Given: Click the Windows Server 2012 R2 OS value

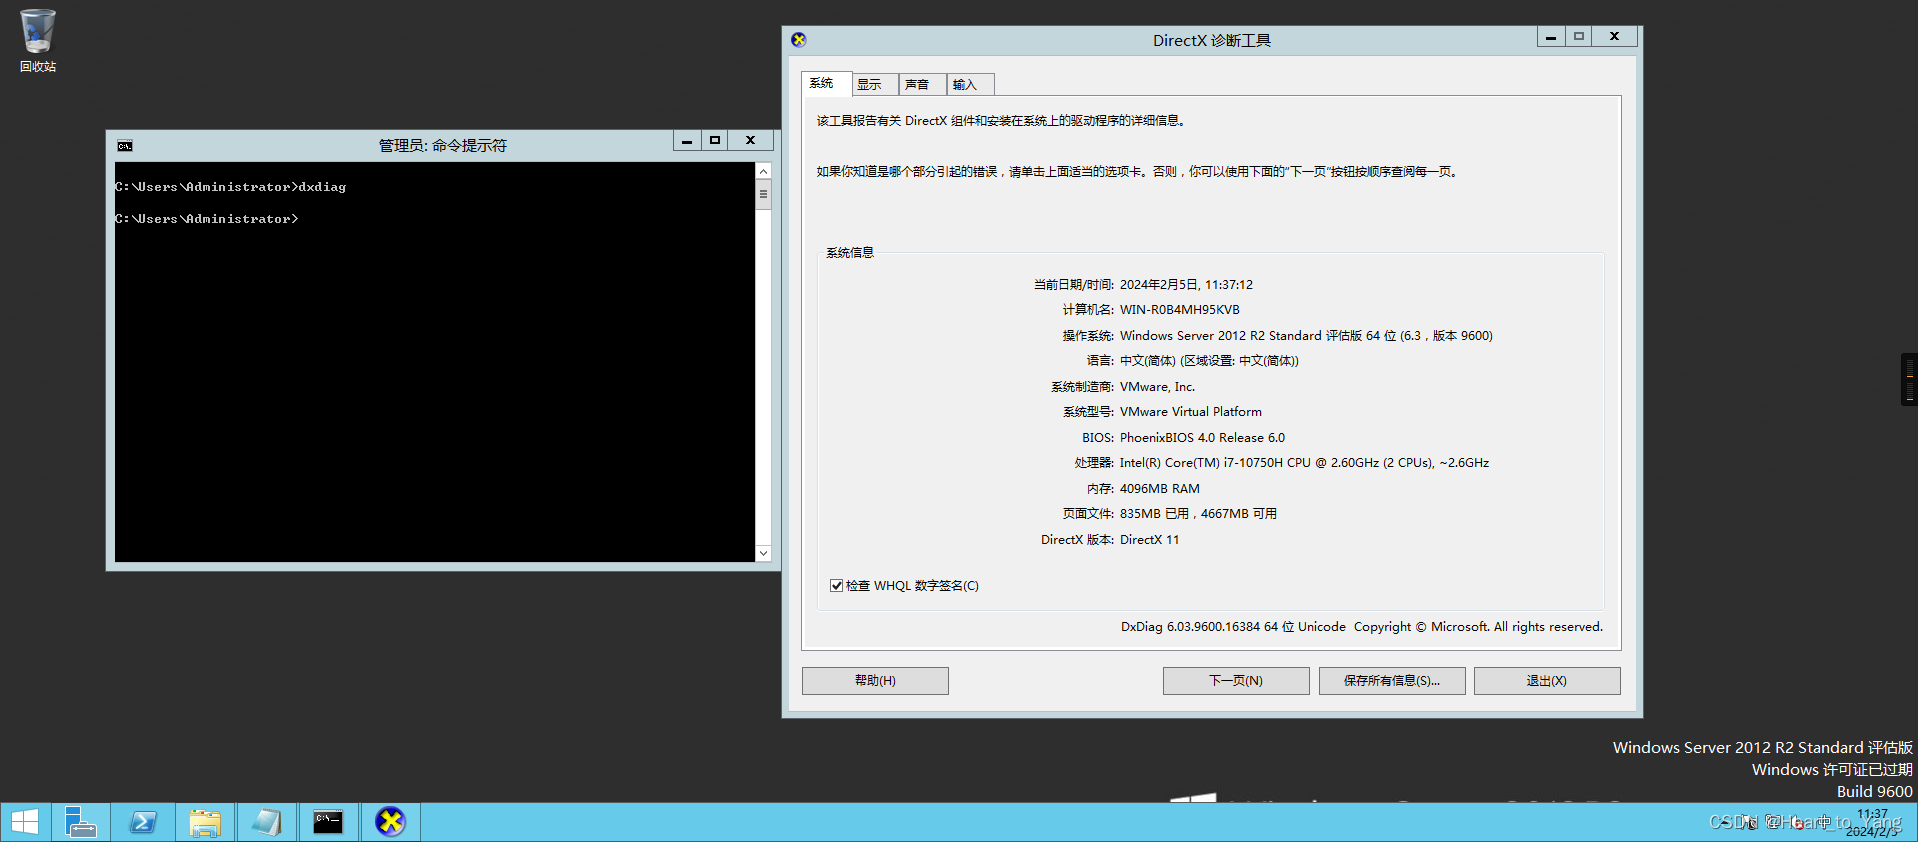Looking at the screenshot, I should pos(1306,336).
